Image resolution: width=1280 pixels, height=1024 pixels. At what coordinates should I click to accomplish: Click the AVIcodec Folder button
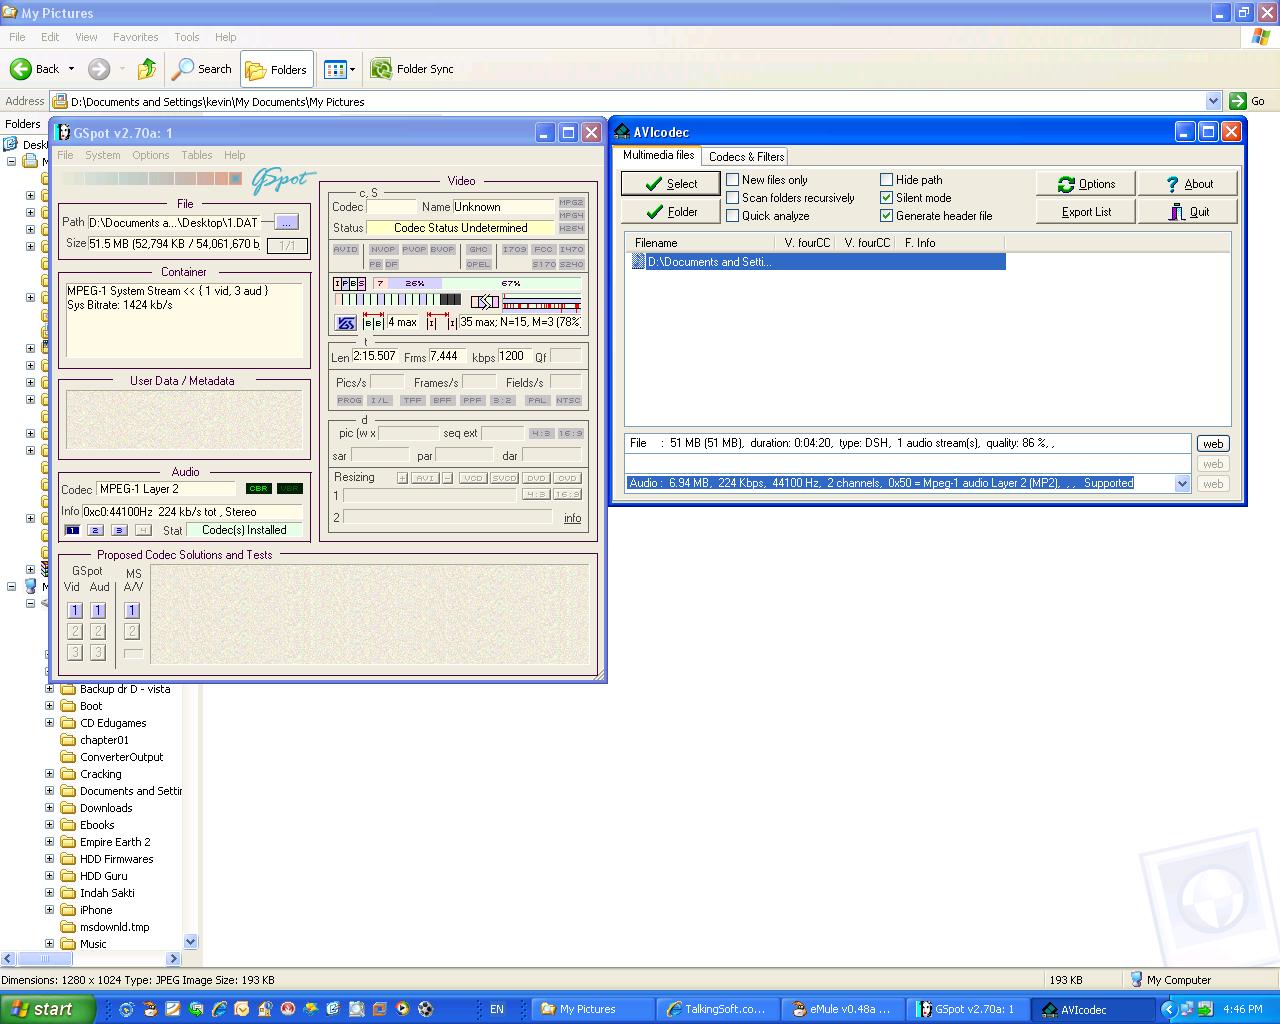[x=670, y=211]
